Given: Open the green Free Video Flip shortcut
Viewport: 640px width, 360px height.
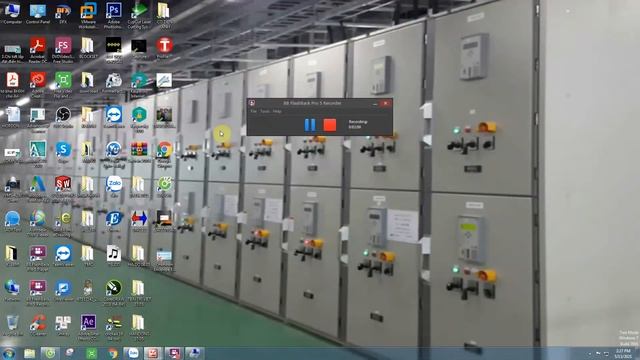Looking at the screenshot, I should tap(63, 84).
